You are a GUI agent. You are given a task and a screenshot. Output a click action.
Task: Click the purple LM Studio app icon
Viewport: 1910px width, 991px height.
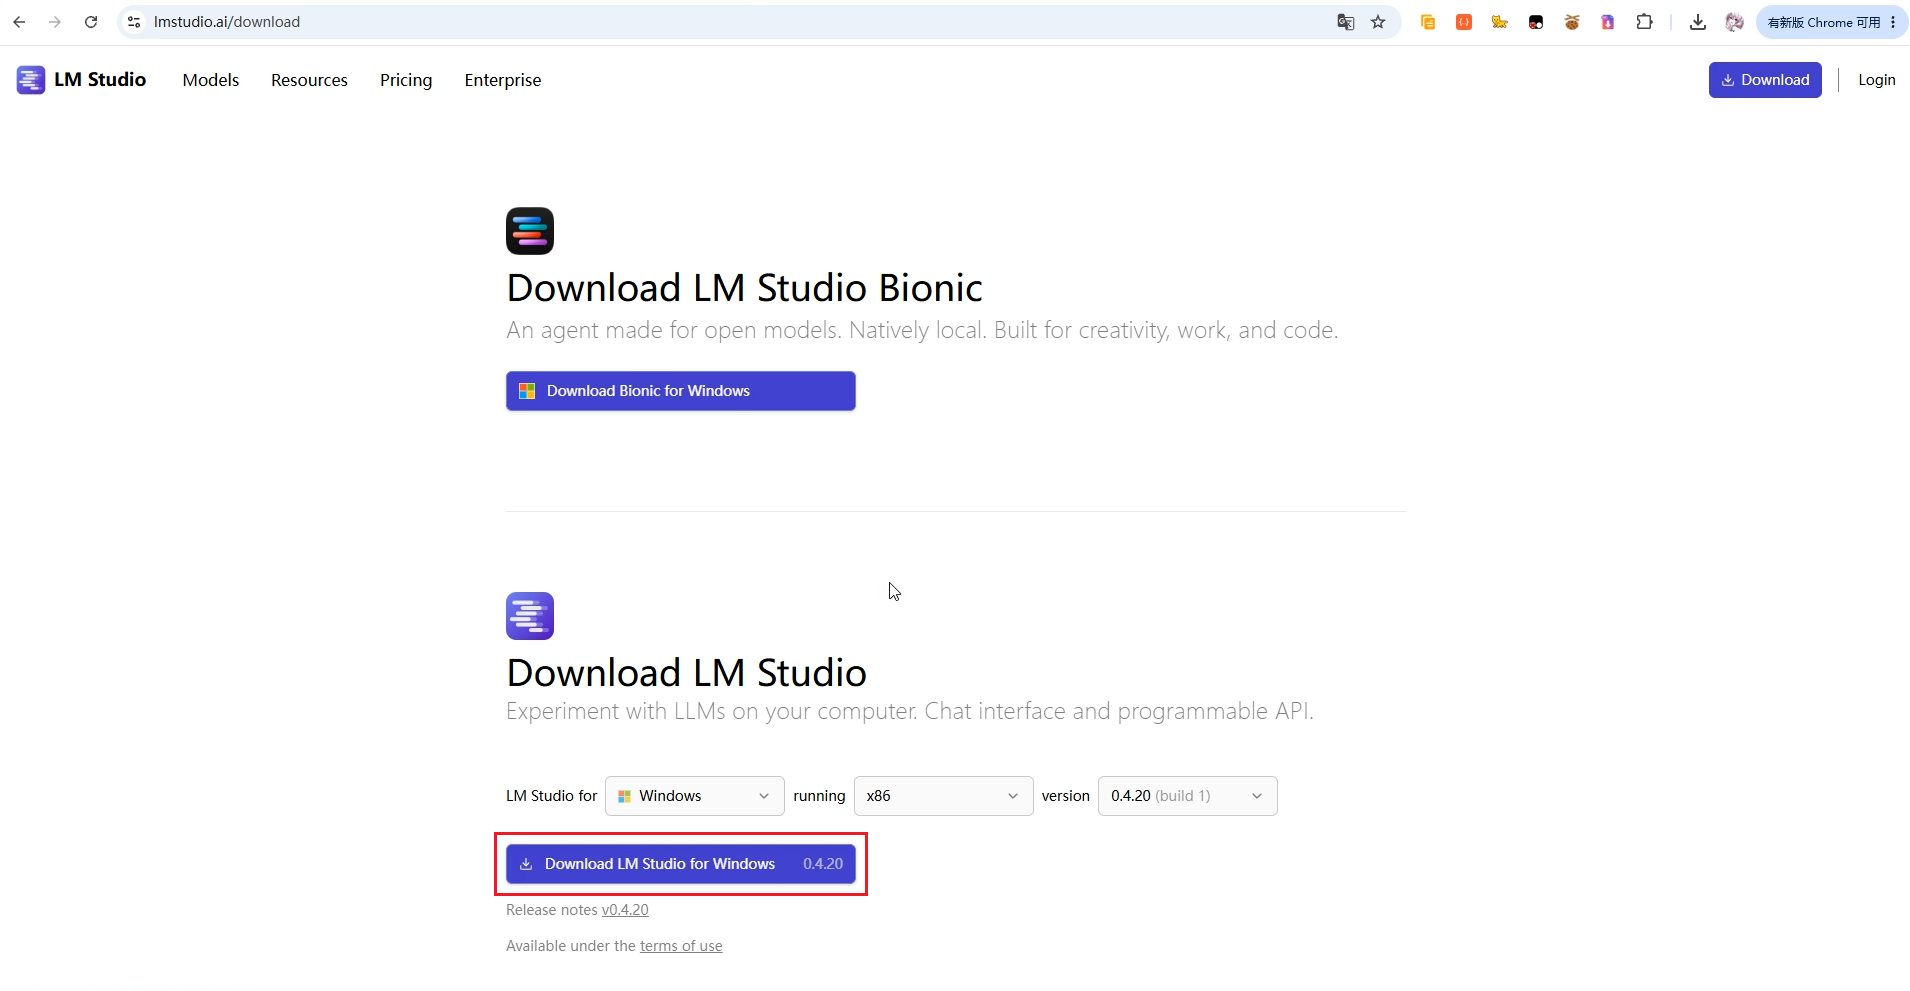pyautogui.click(x=530, y=616)
